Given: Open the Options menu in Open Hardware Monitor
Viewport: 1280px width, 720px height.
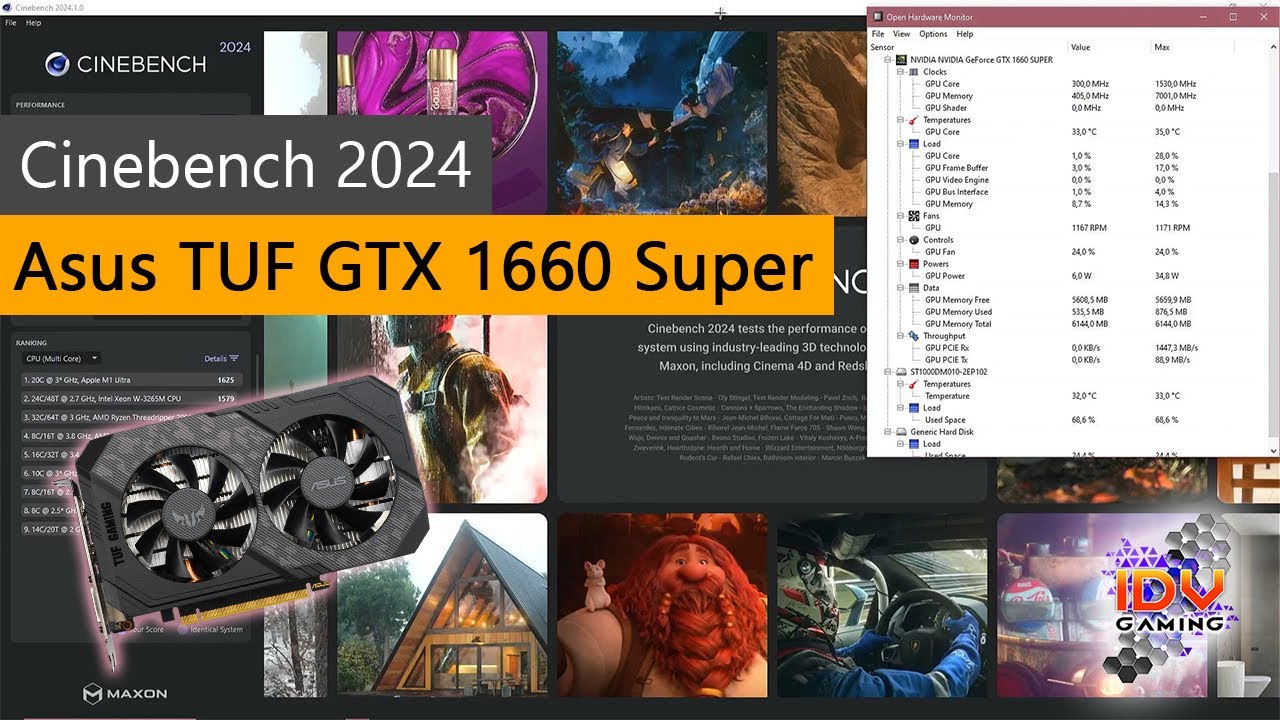Looking at the screenshot, I should [x=933, y=34].
